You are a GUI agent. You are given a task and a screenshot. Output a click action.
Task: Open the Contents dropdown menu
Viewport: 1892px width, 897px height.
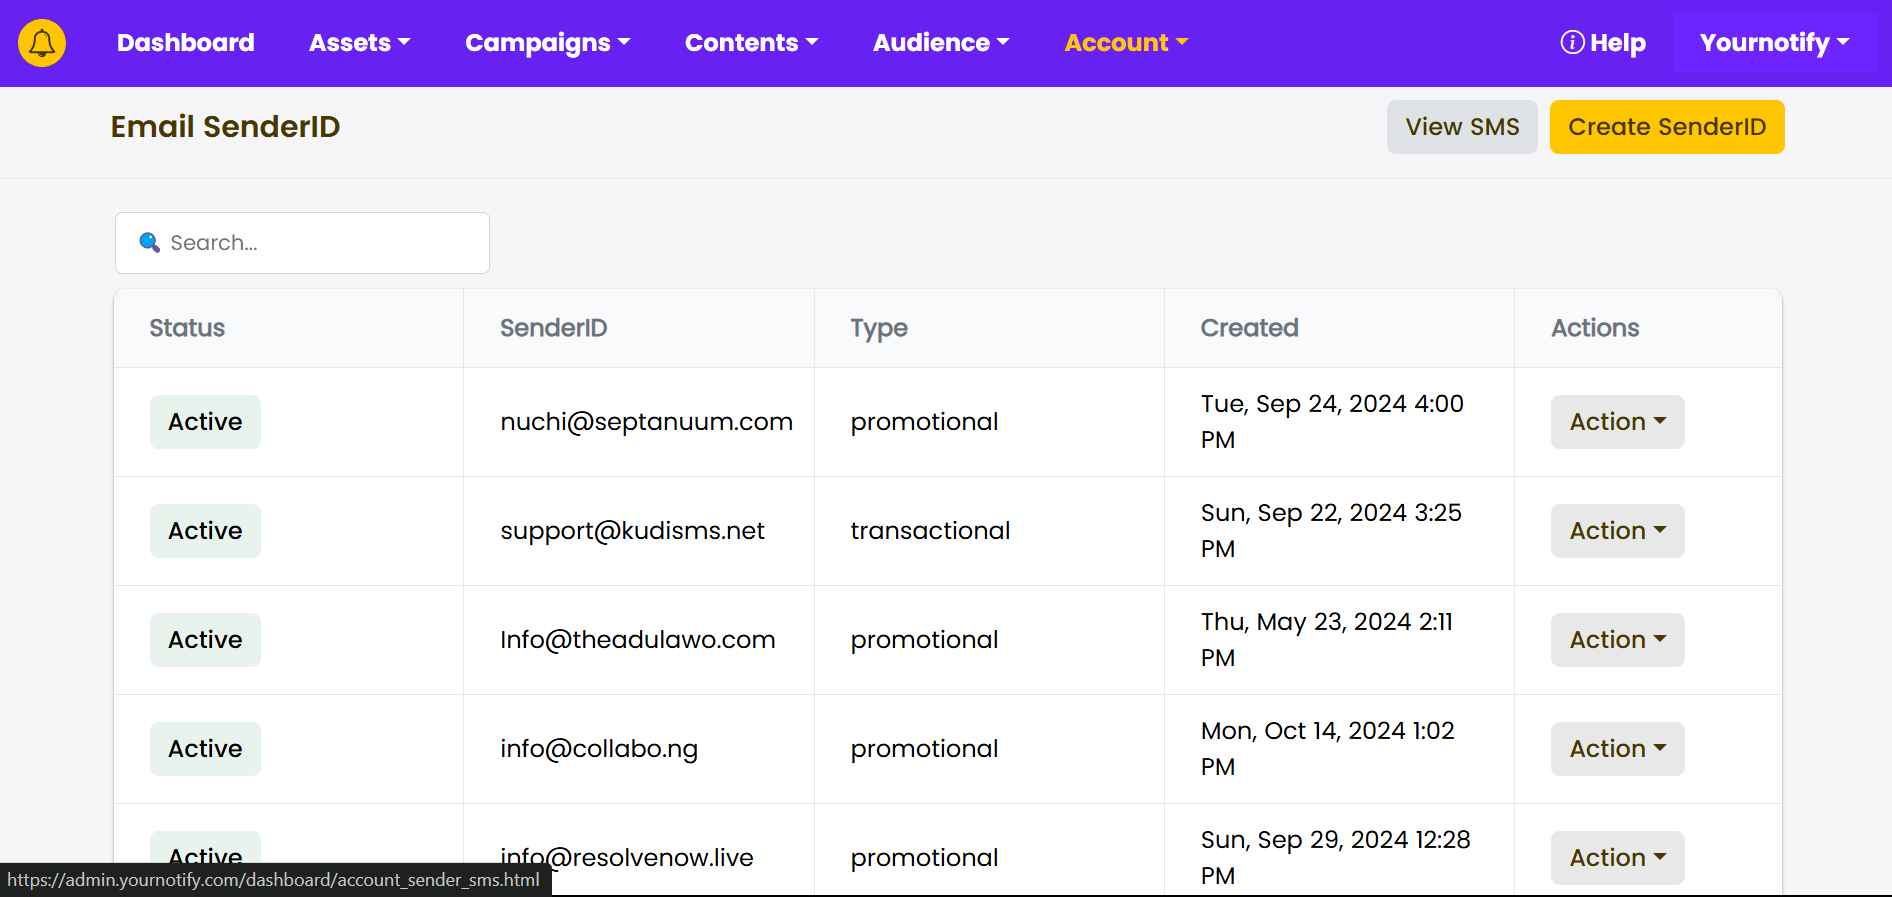(x=752, y=43)
